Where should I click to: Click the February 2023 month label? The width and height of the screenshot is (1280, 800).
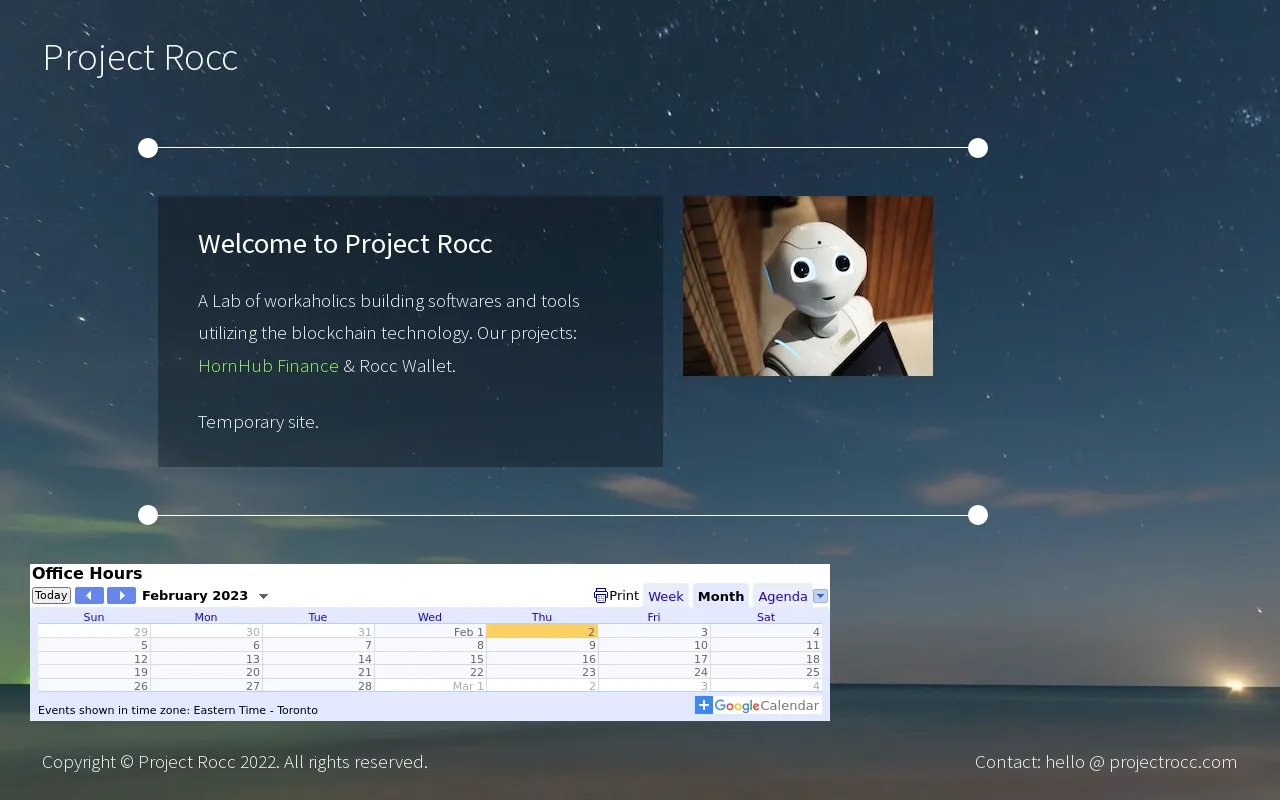(195, 596)
